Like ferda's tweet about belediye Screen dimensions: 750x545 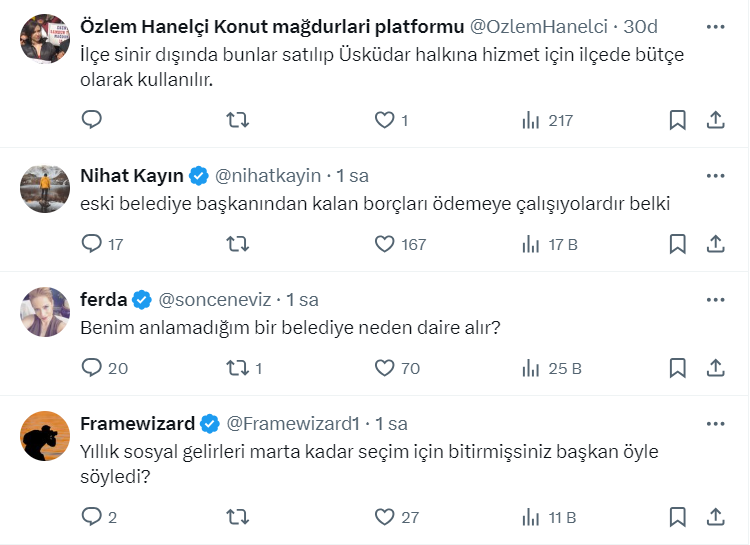point(385,368)
